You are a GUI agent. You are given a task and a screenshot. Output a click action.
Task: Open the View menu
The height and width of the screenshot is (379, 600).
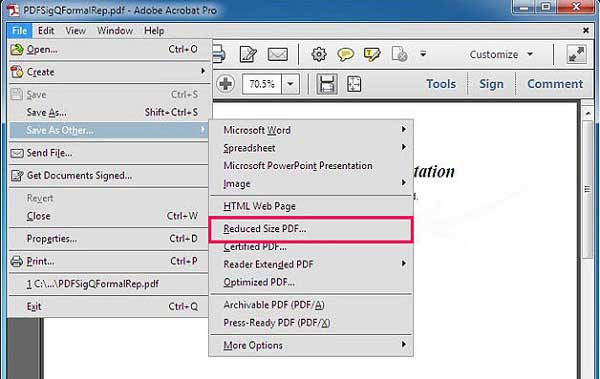point(75,31)
